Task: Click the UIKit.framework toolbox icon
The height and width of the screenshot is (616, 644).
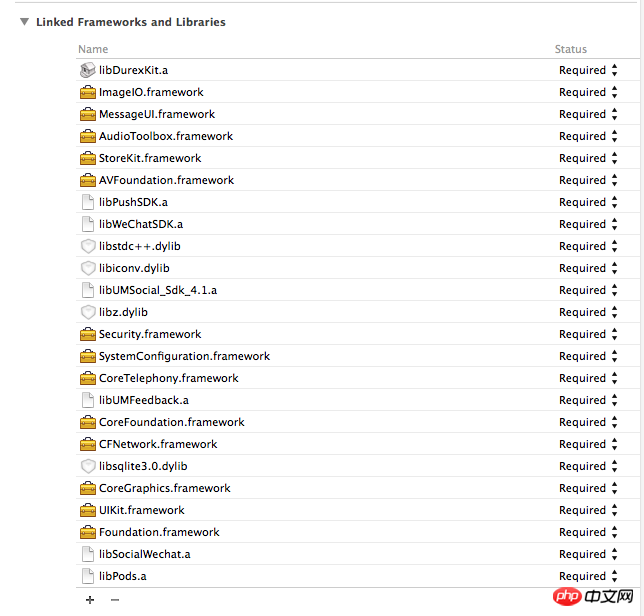Action: point(87,510)
